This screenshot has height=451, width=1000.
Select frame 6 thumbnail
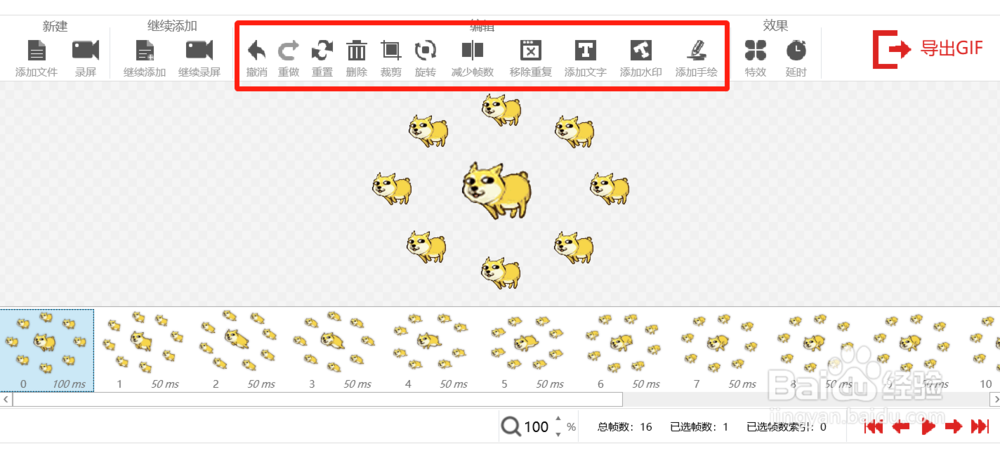(x=626, y=350)
